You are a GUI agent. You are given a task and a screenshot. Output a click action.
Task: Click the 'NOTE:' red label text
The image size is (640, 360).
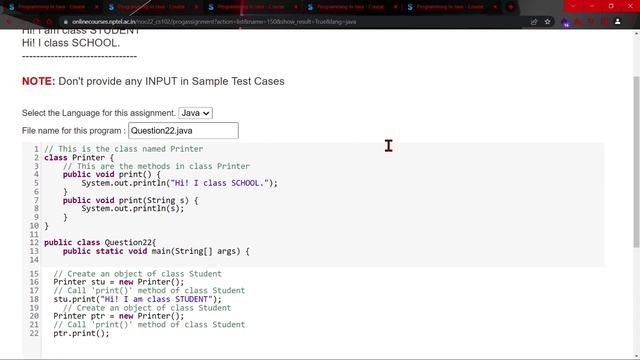38,81
